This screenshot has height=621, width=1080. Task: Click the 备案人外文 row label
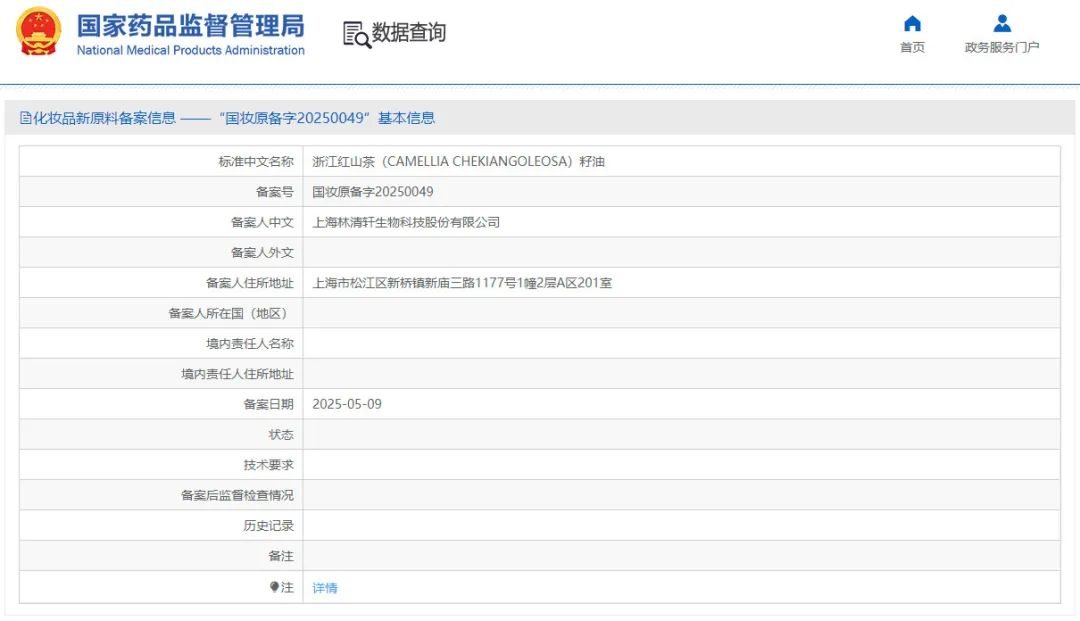(262, 252)
